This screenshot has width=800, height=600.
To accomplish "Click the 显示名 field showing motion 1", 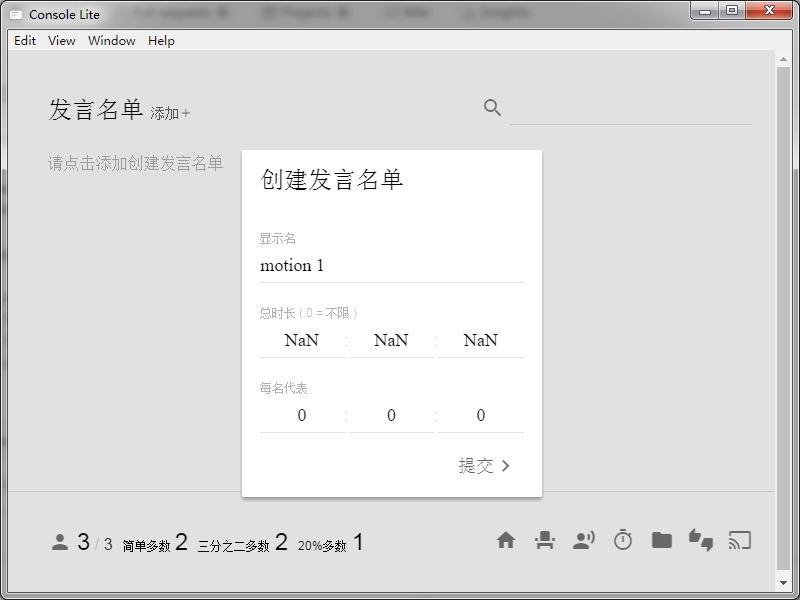I will [x=390, y=265].
